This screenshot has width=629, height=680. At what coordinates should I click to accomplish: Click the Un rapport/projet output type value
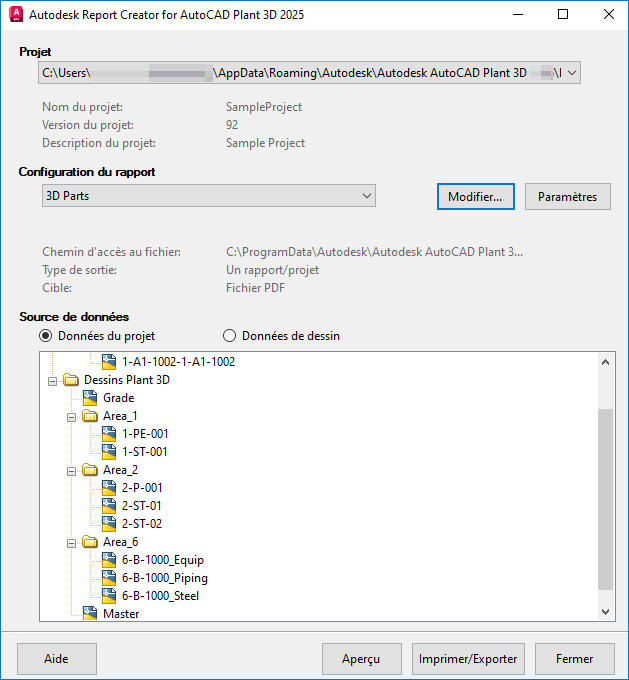pos(272,270)
